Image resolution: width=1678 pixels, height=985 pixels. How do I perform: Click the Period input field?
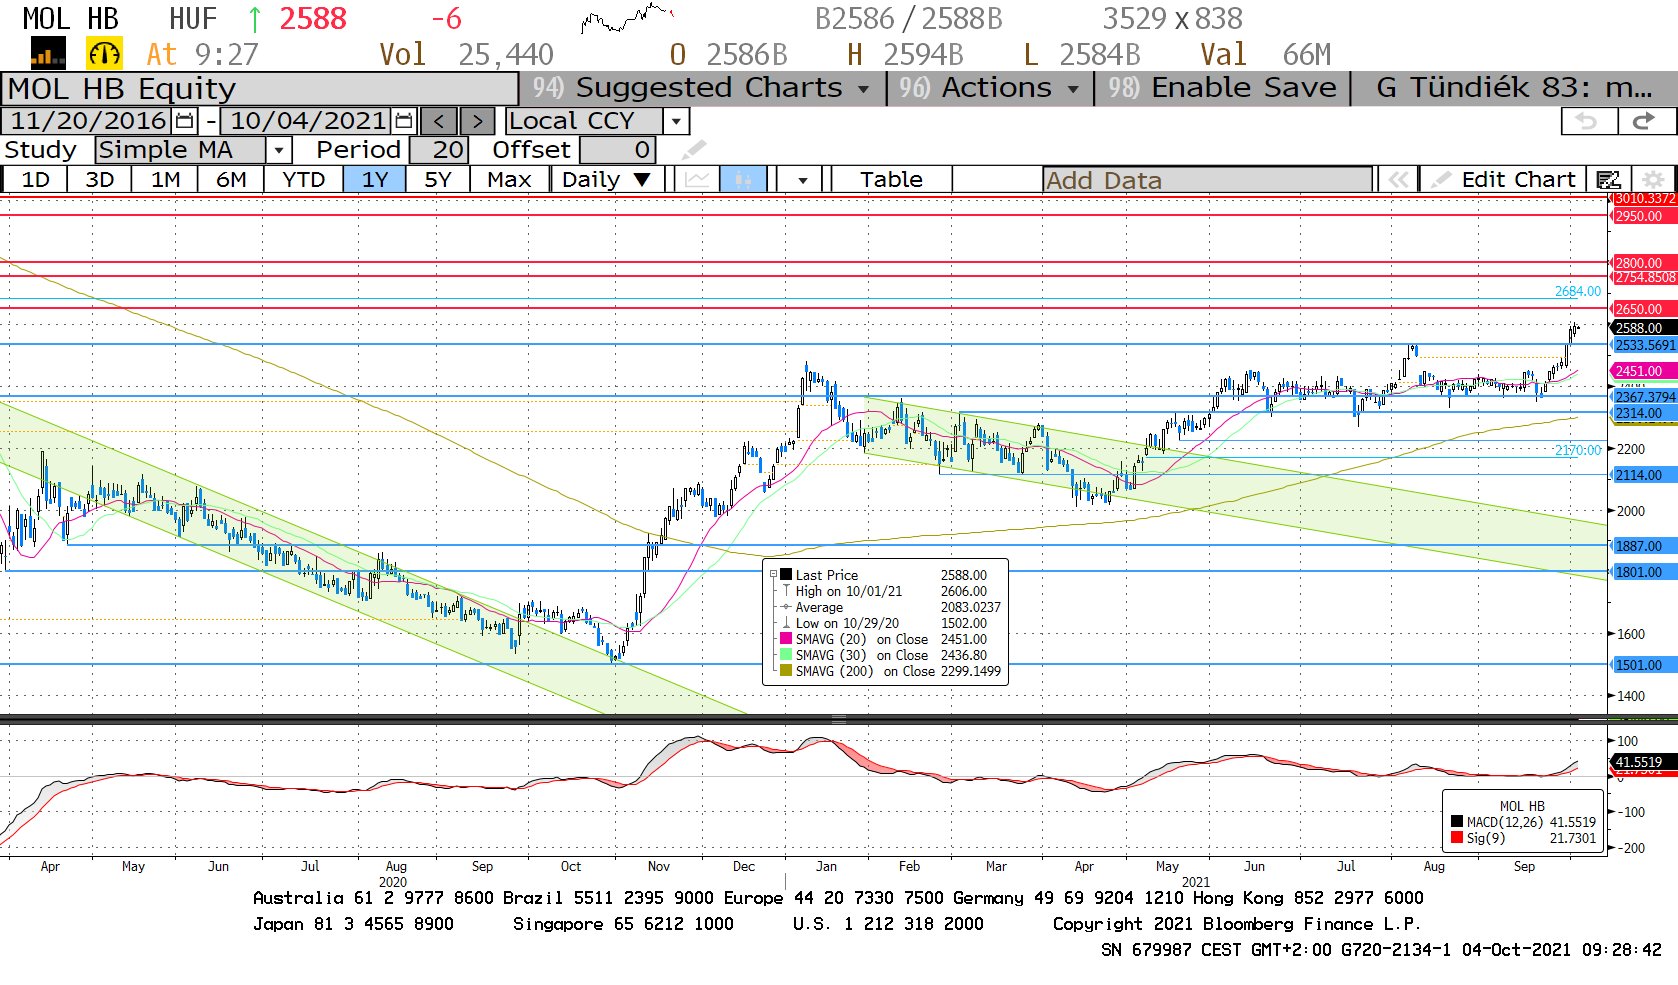click(436, 150)
